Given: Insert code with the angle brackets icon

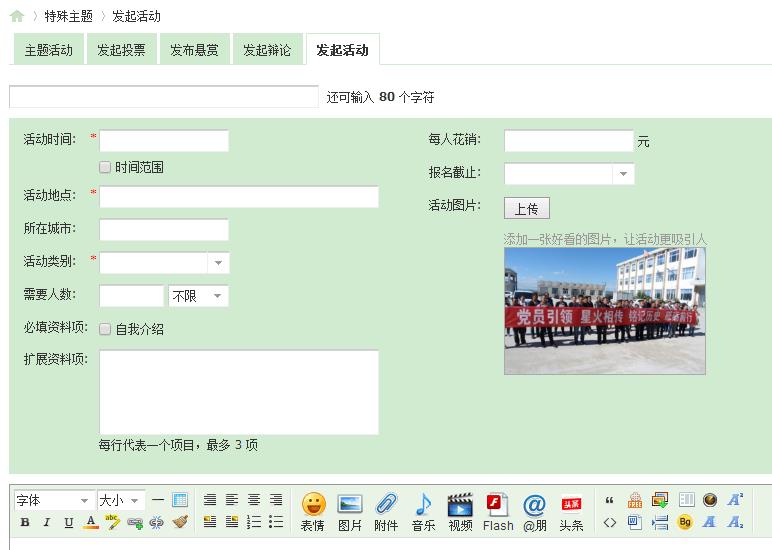Looking at the screenshot, I should tap(610, 522).
